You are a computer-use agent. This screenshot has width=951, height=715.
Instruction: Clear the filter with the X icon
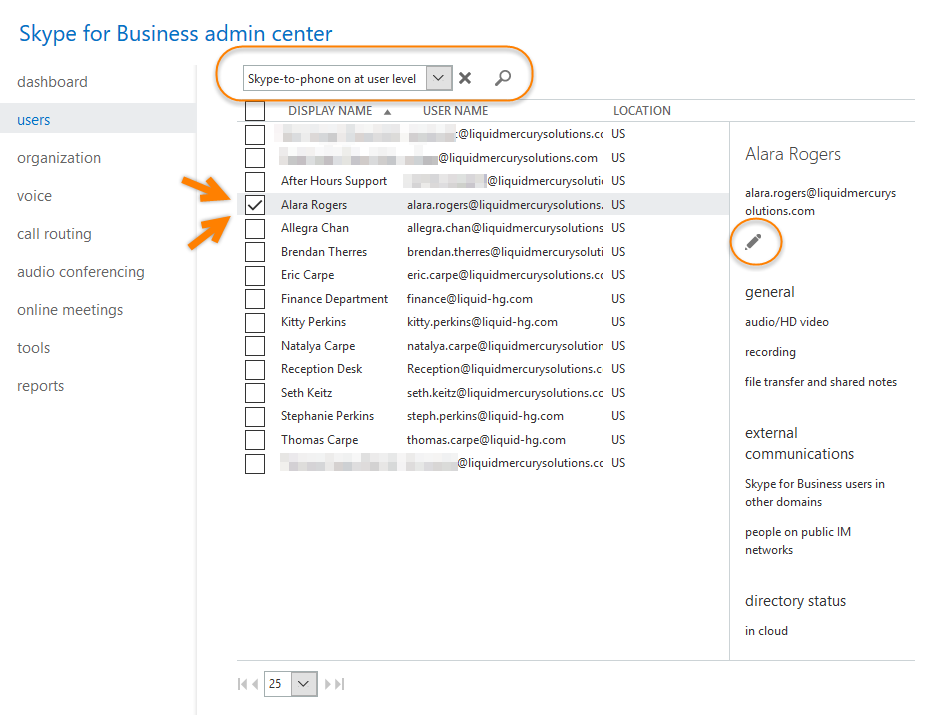[x=465, y=78]
